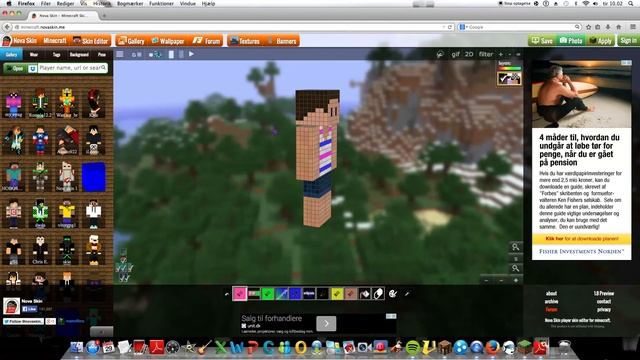The width and height of the screenshot is (640, 360).
Task: Click the arrow button on bottom ad
Action: [326, 324]
